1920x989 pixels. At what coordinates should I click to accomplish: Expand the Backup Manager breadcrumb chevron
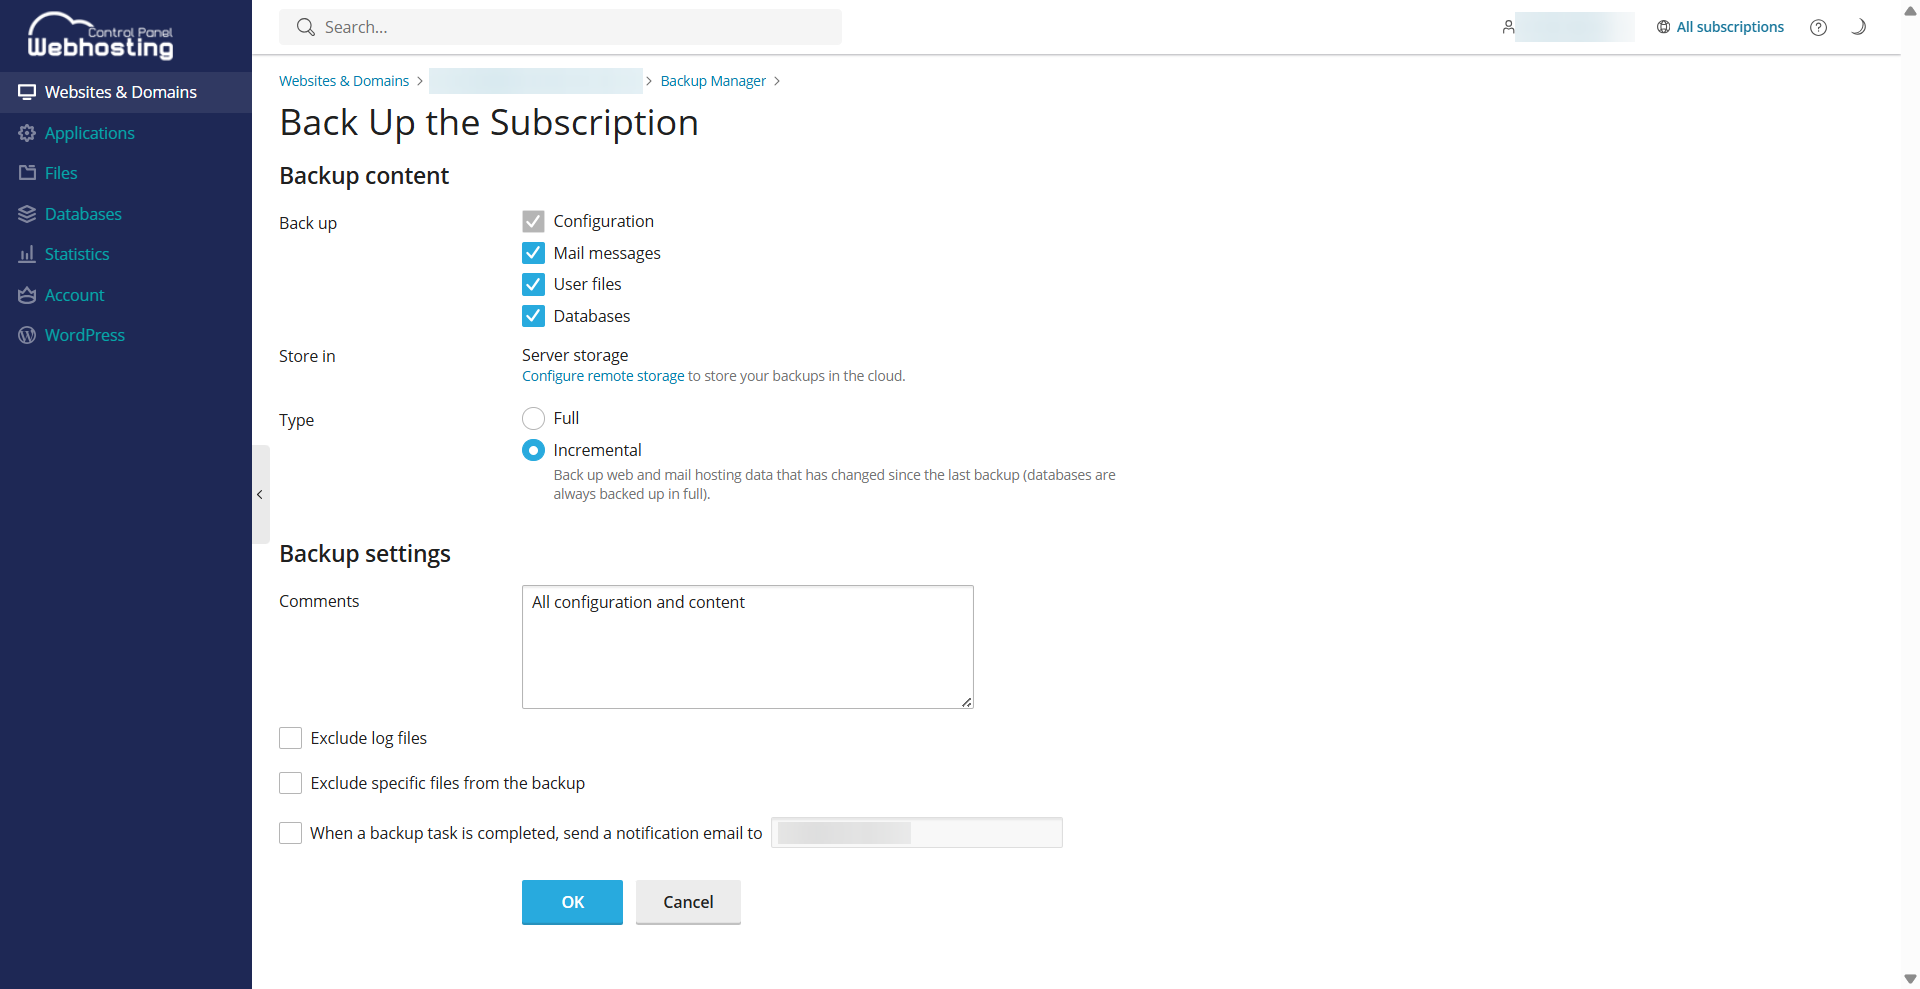click(777, 81)
